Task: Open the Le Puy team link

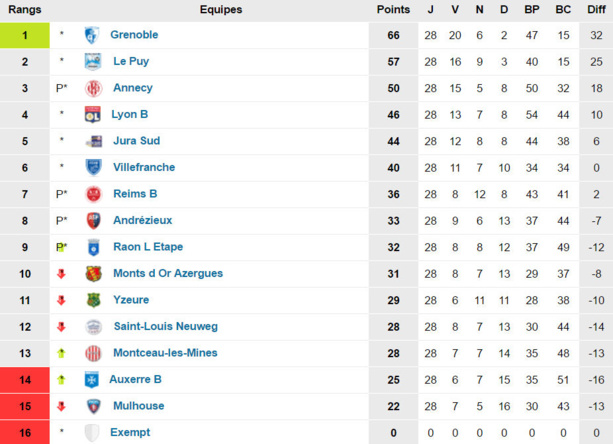Action: 131,61
